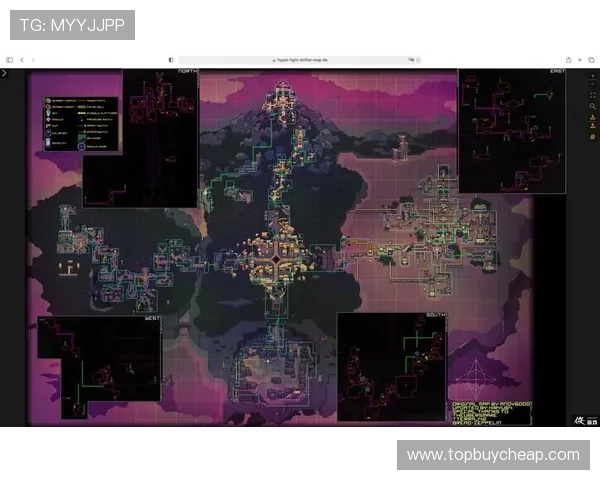Click the privacy shield icon

(171, 60)
